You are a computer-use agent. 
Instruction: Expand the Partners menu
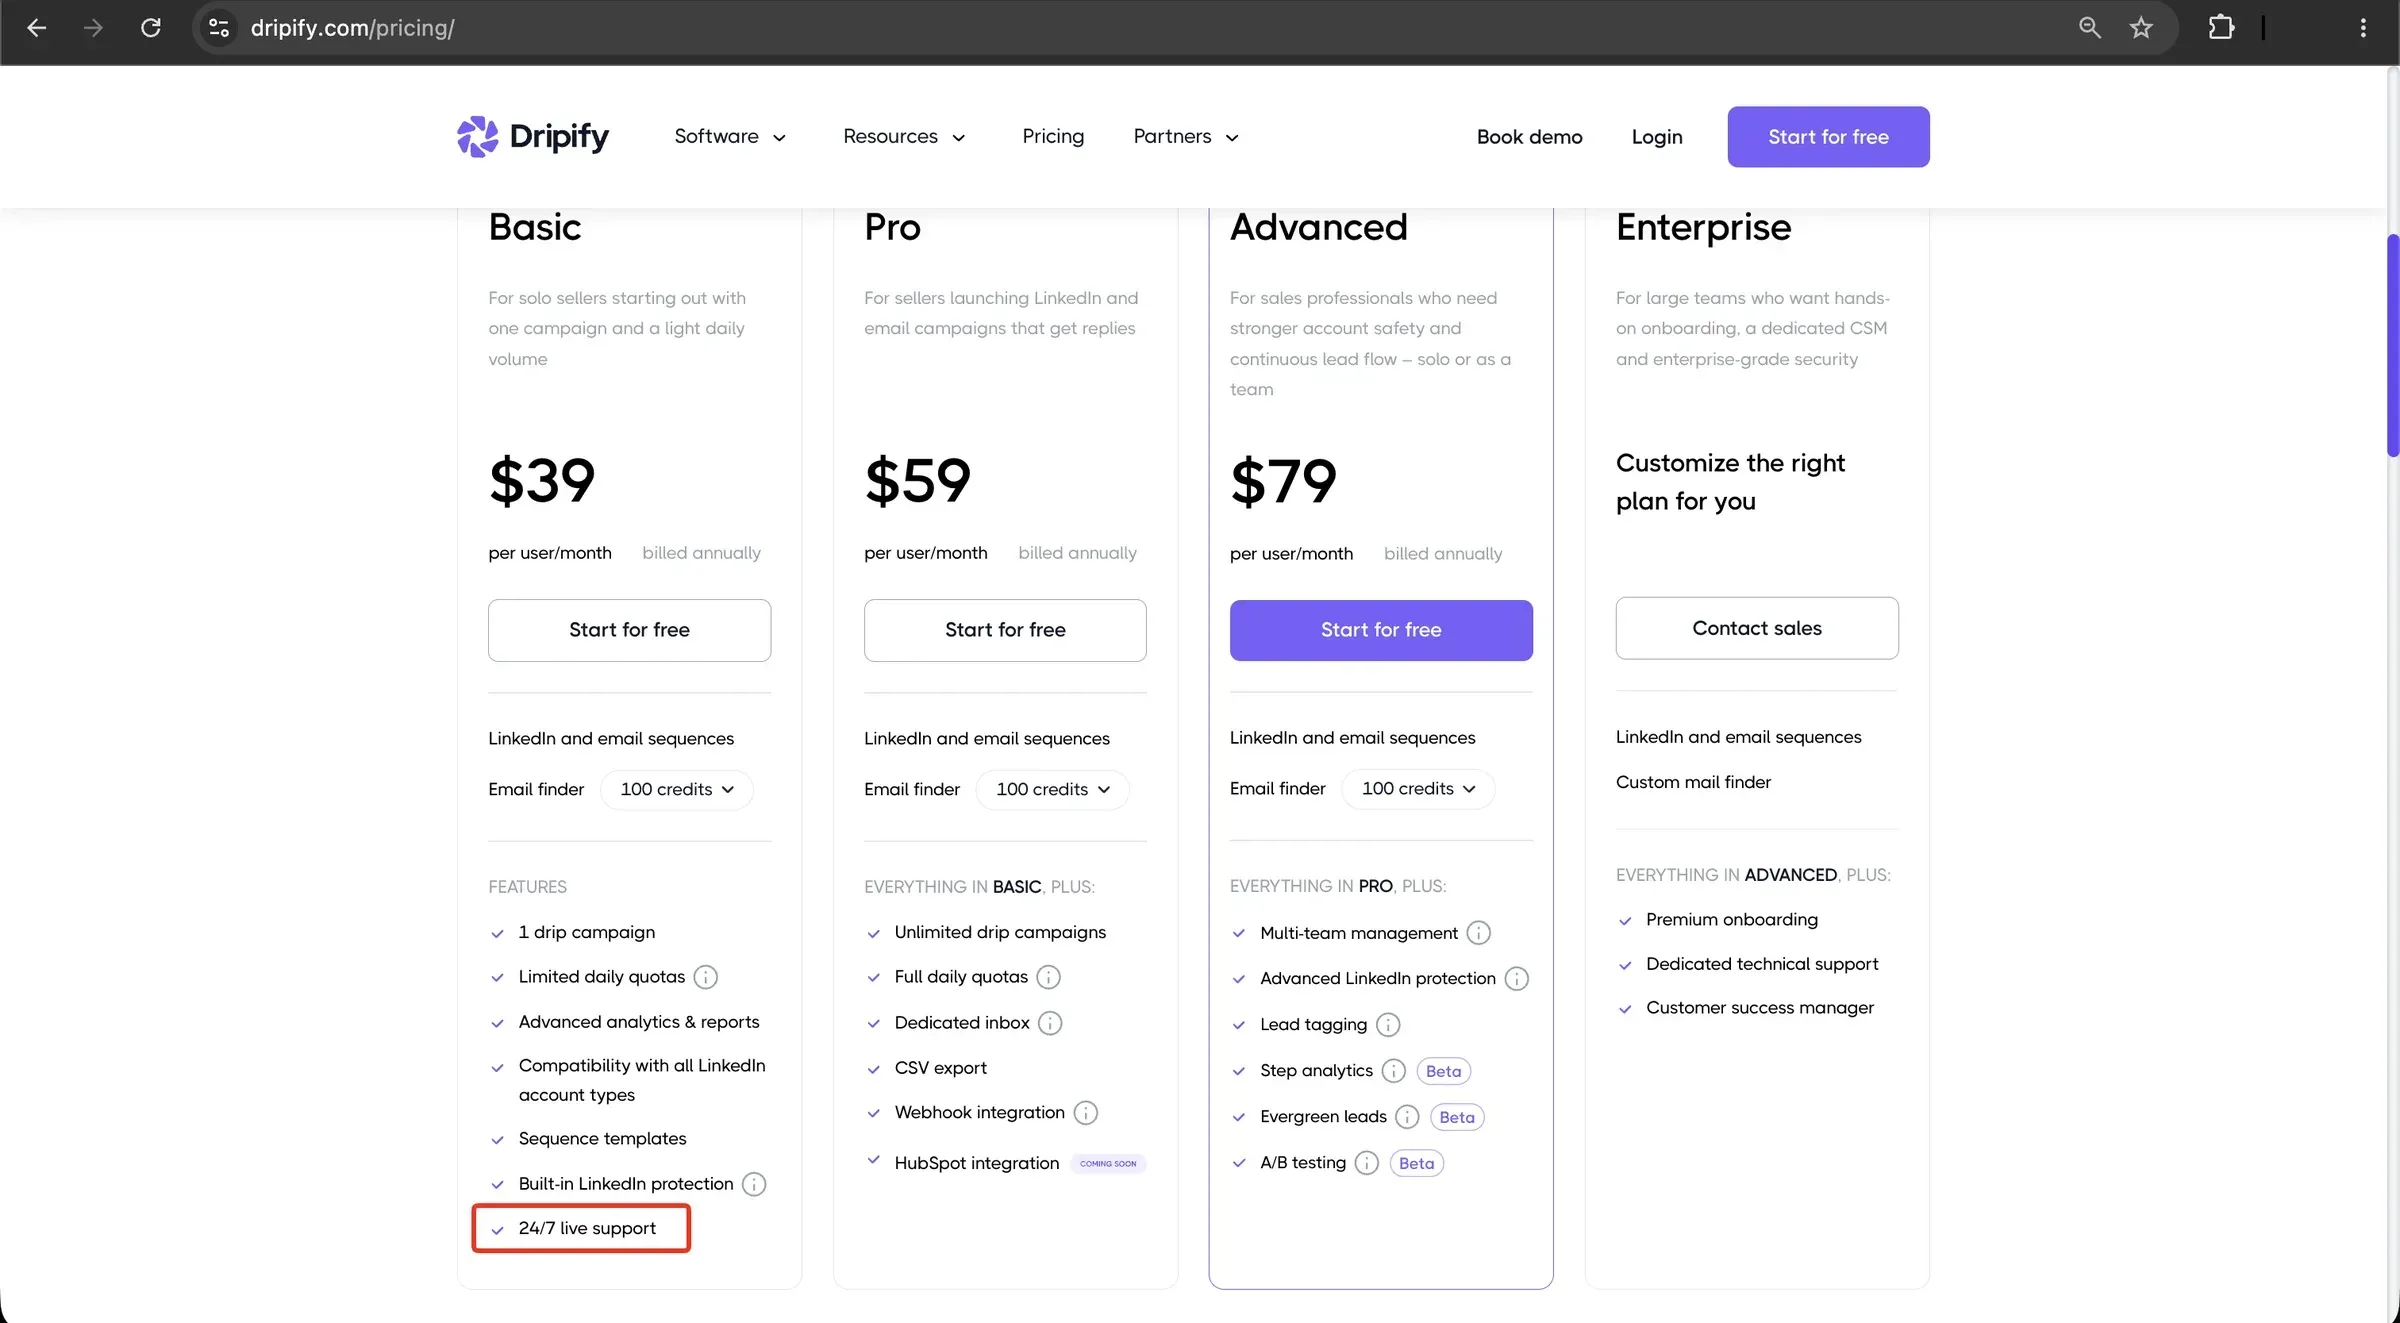(1186, 137)
